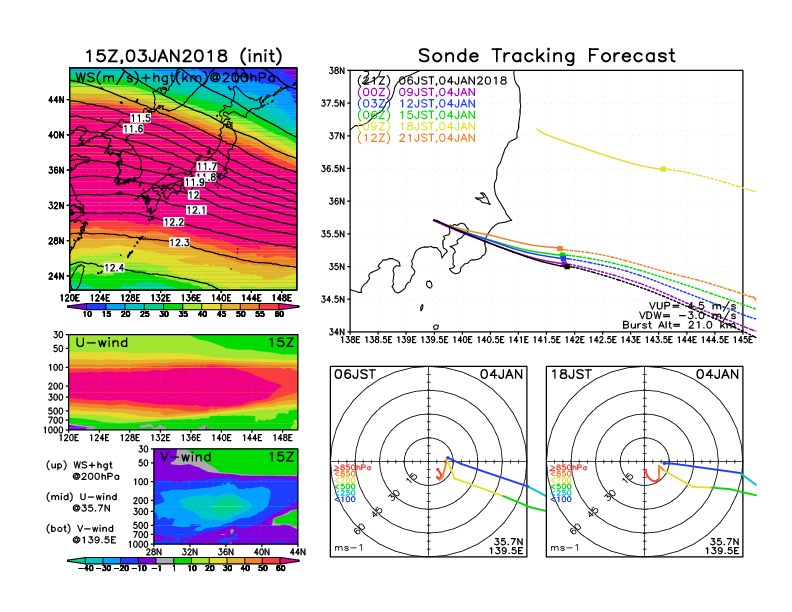Screen dimensions: 792x612
Task: Click the '44N' latitude label on the 200hPa map
Action: (56, 99)
